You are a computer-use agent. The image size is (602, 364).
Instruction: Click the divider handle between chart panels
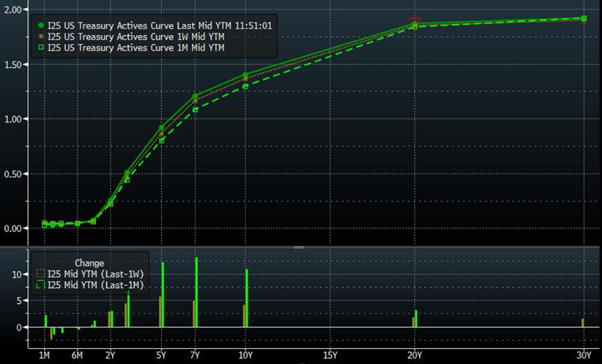tap(299, 247)
